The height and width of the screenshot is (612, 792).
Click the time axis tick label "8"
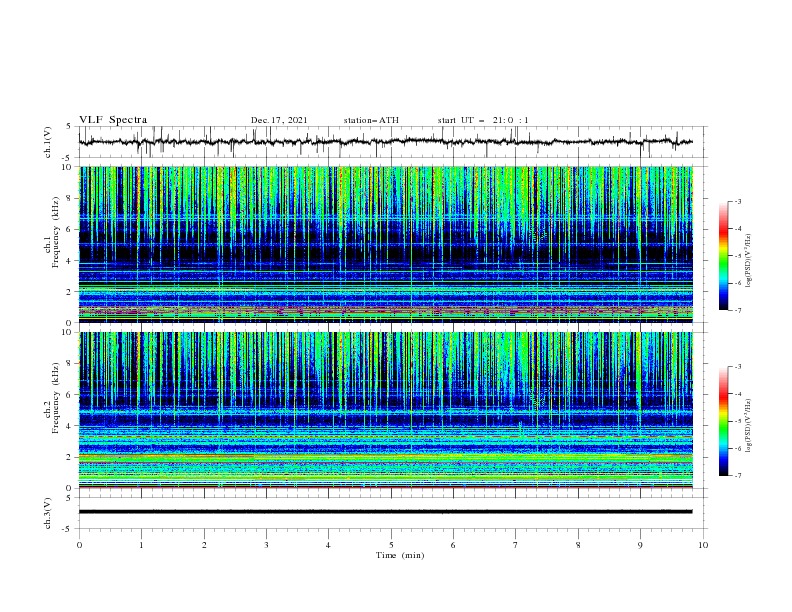[578, 545]
